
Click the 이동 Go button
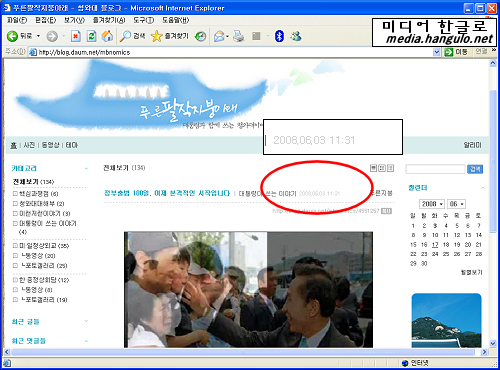(456, 52)
